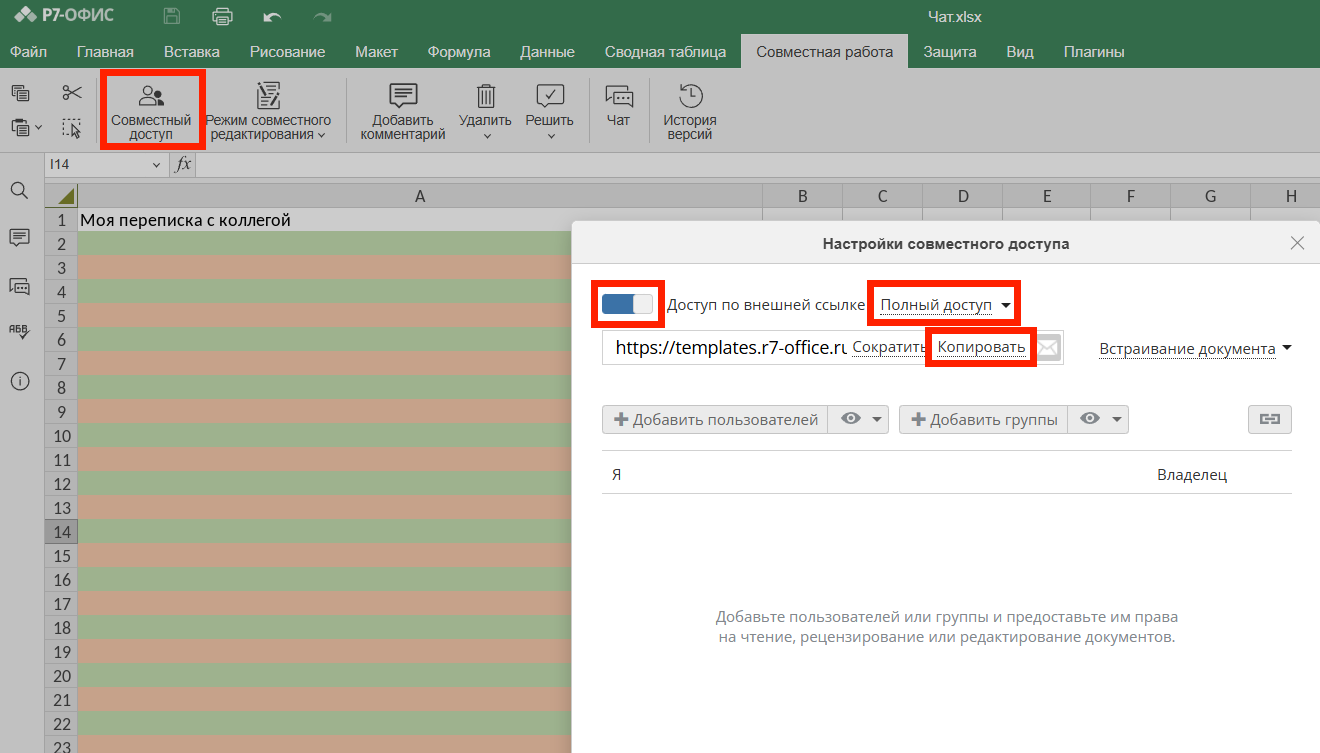Redo the last undone action
The image size is (1320, 753).
322,17
